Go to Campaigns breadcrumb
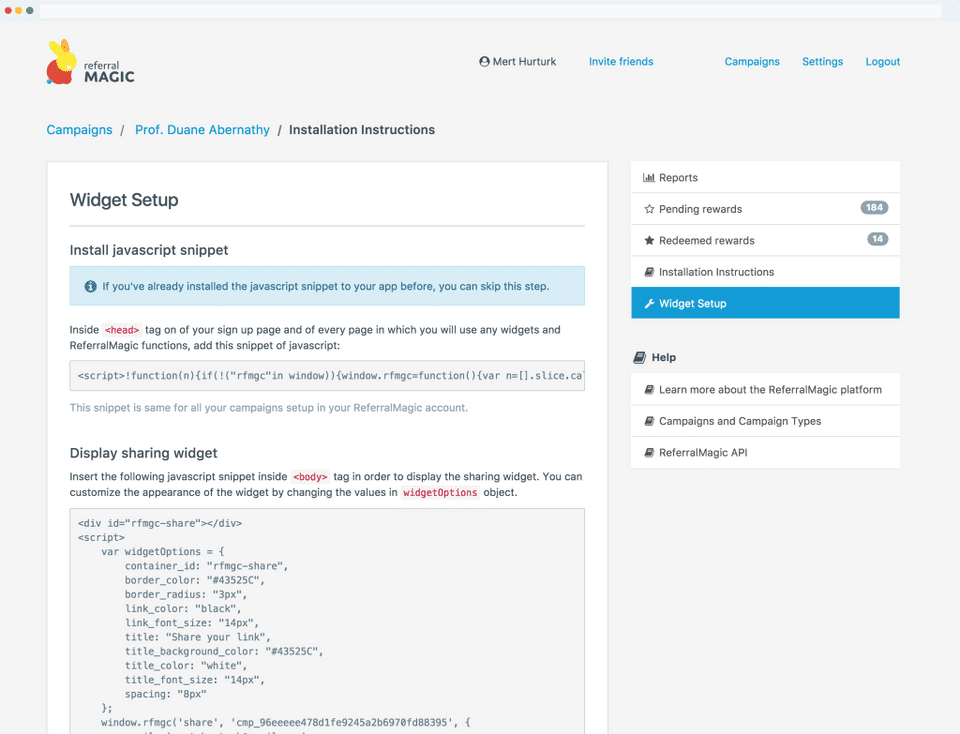This screenshot has width=960, height=734. (79, 130)
